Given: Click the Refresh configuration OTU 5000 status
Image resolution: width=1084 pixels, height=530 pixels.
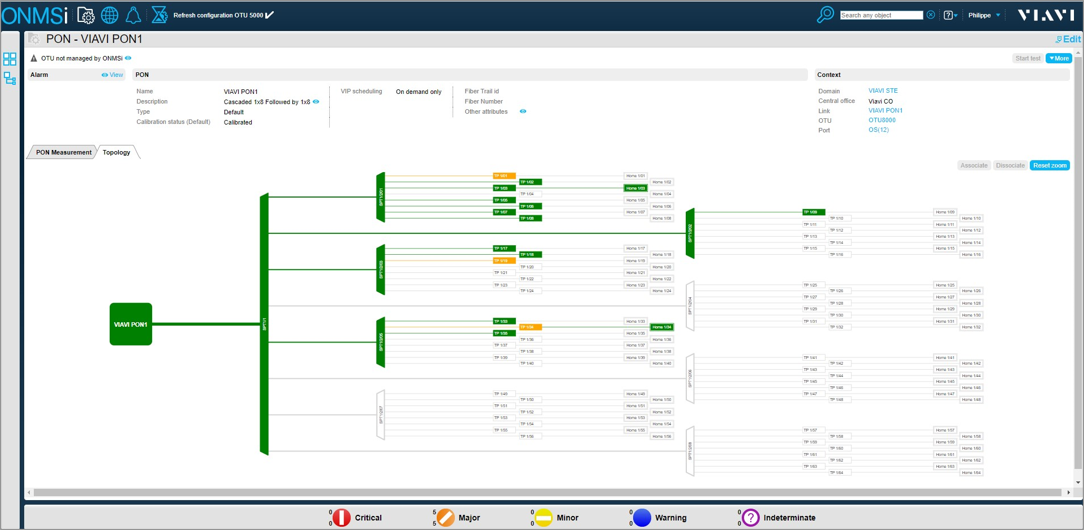Looking at the screenshot, I should [224, 15].
